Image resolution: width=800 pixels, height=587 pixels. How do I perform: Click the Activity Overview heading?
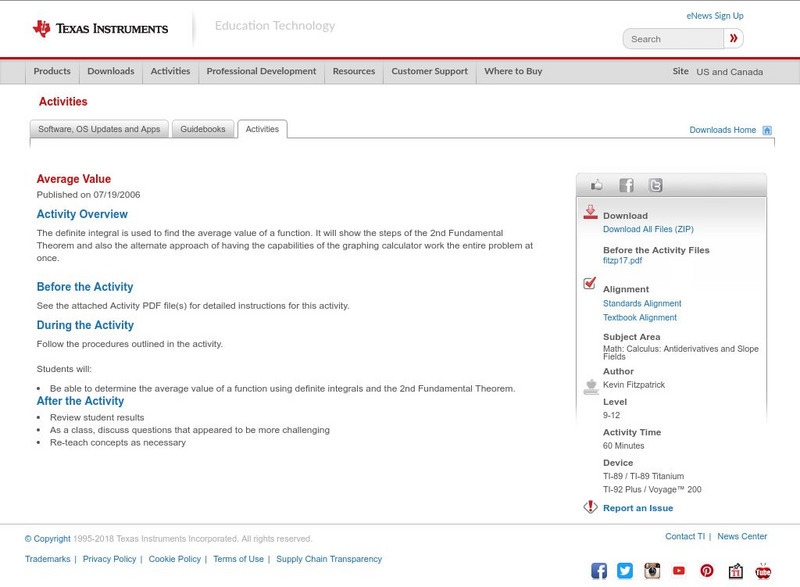(x=82, y=214)
